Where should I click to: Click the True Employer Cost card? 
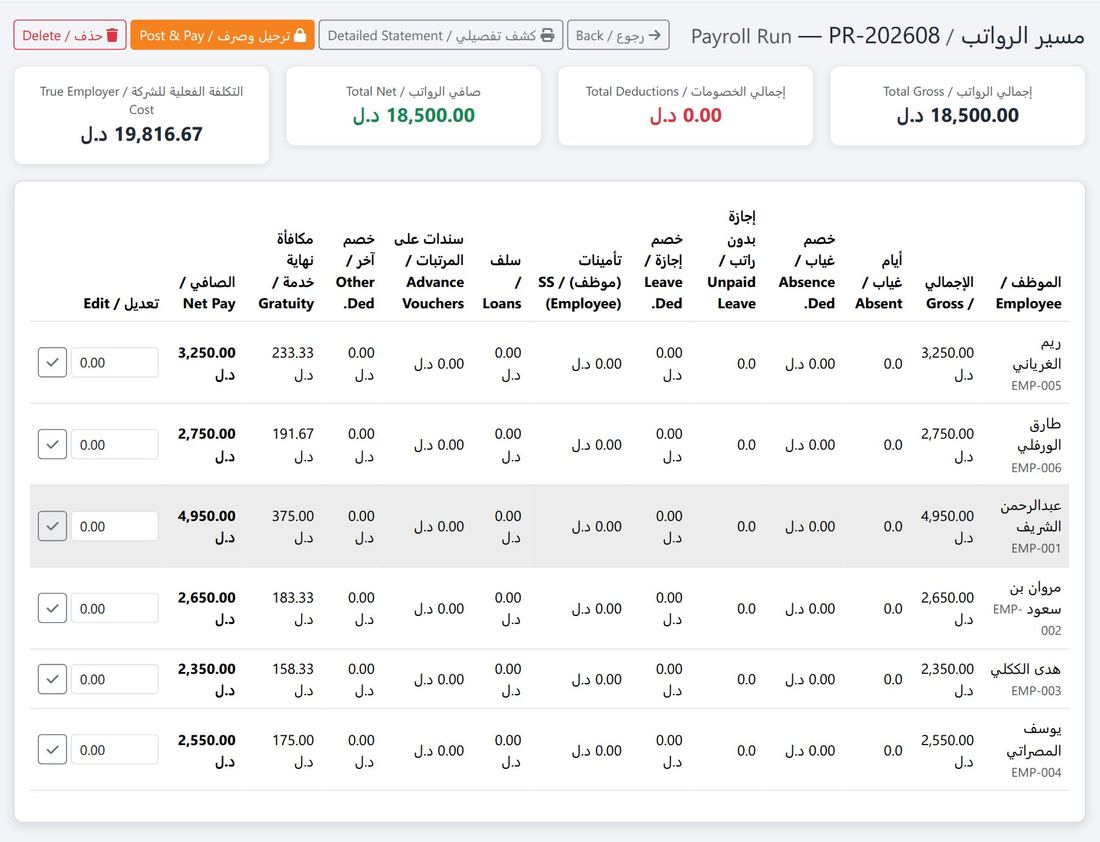pyautogui.click(x=141, y=115)
